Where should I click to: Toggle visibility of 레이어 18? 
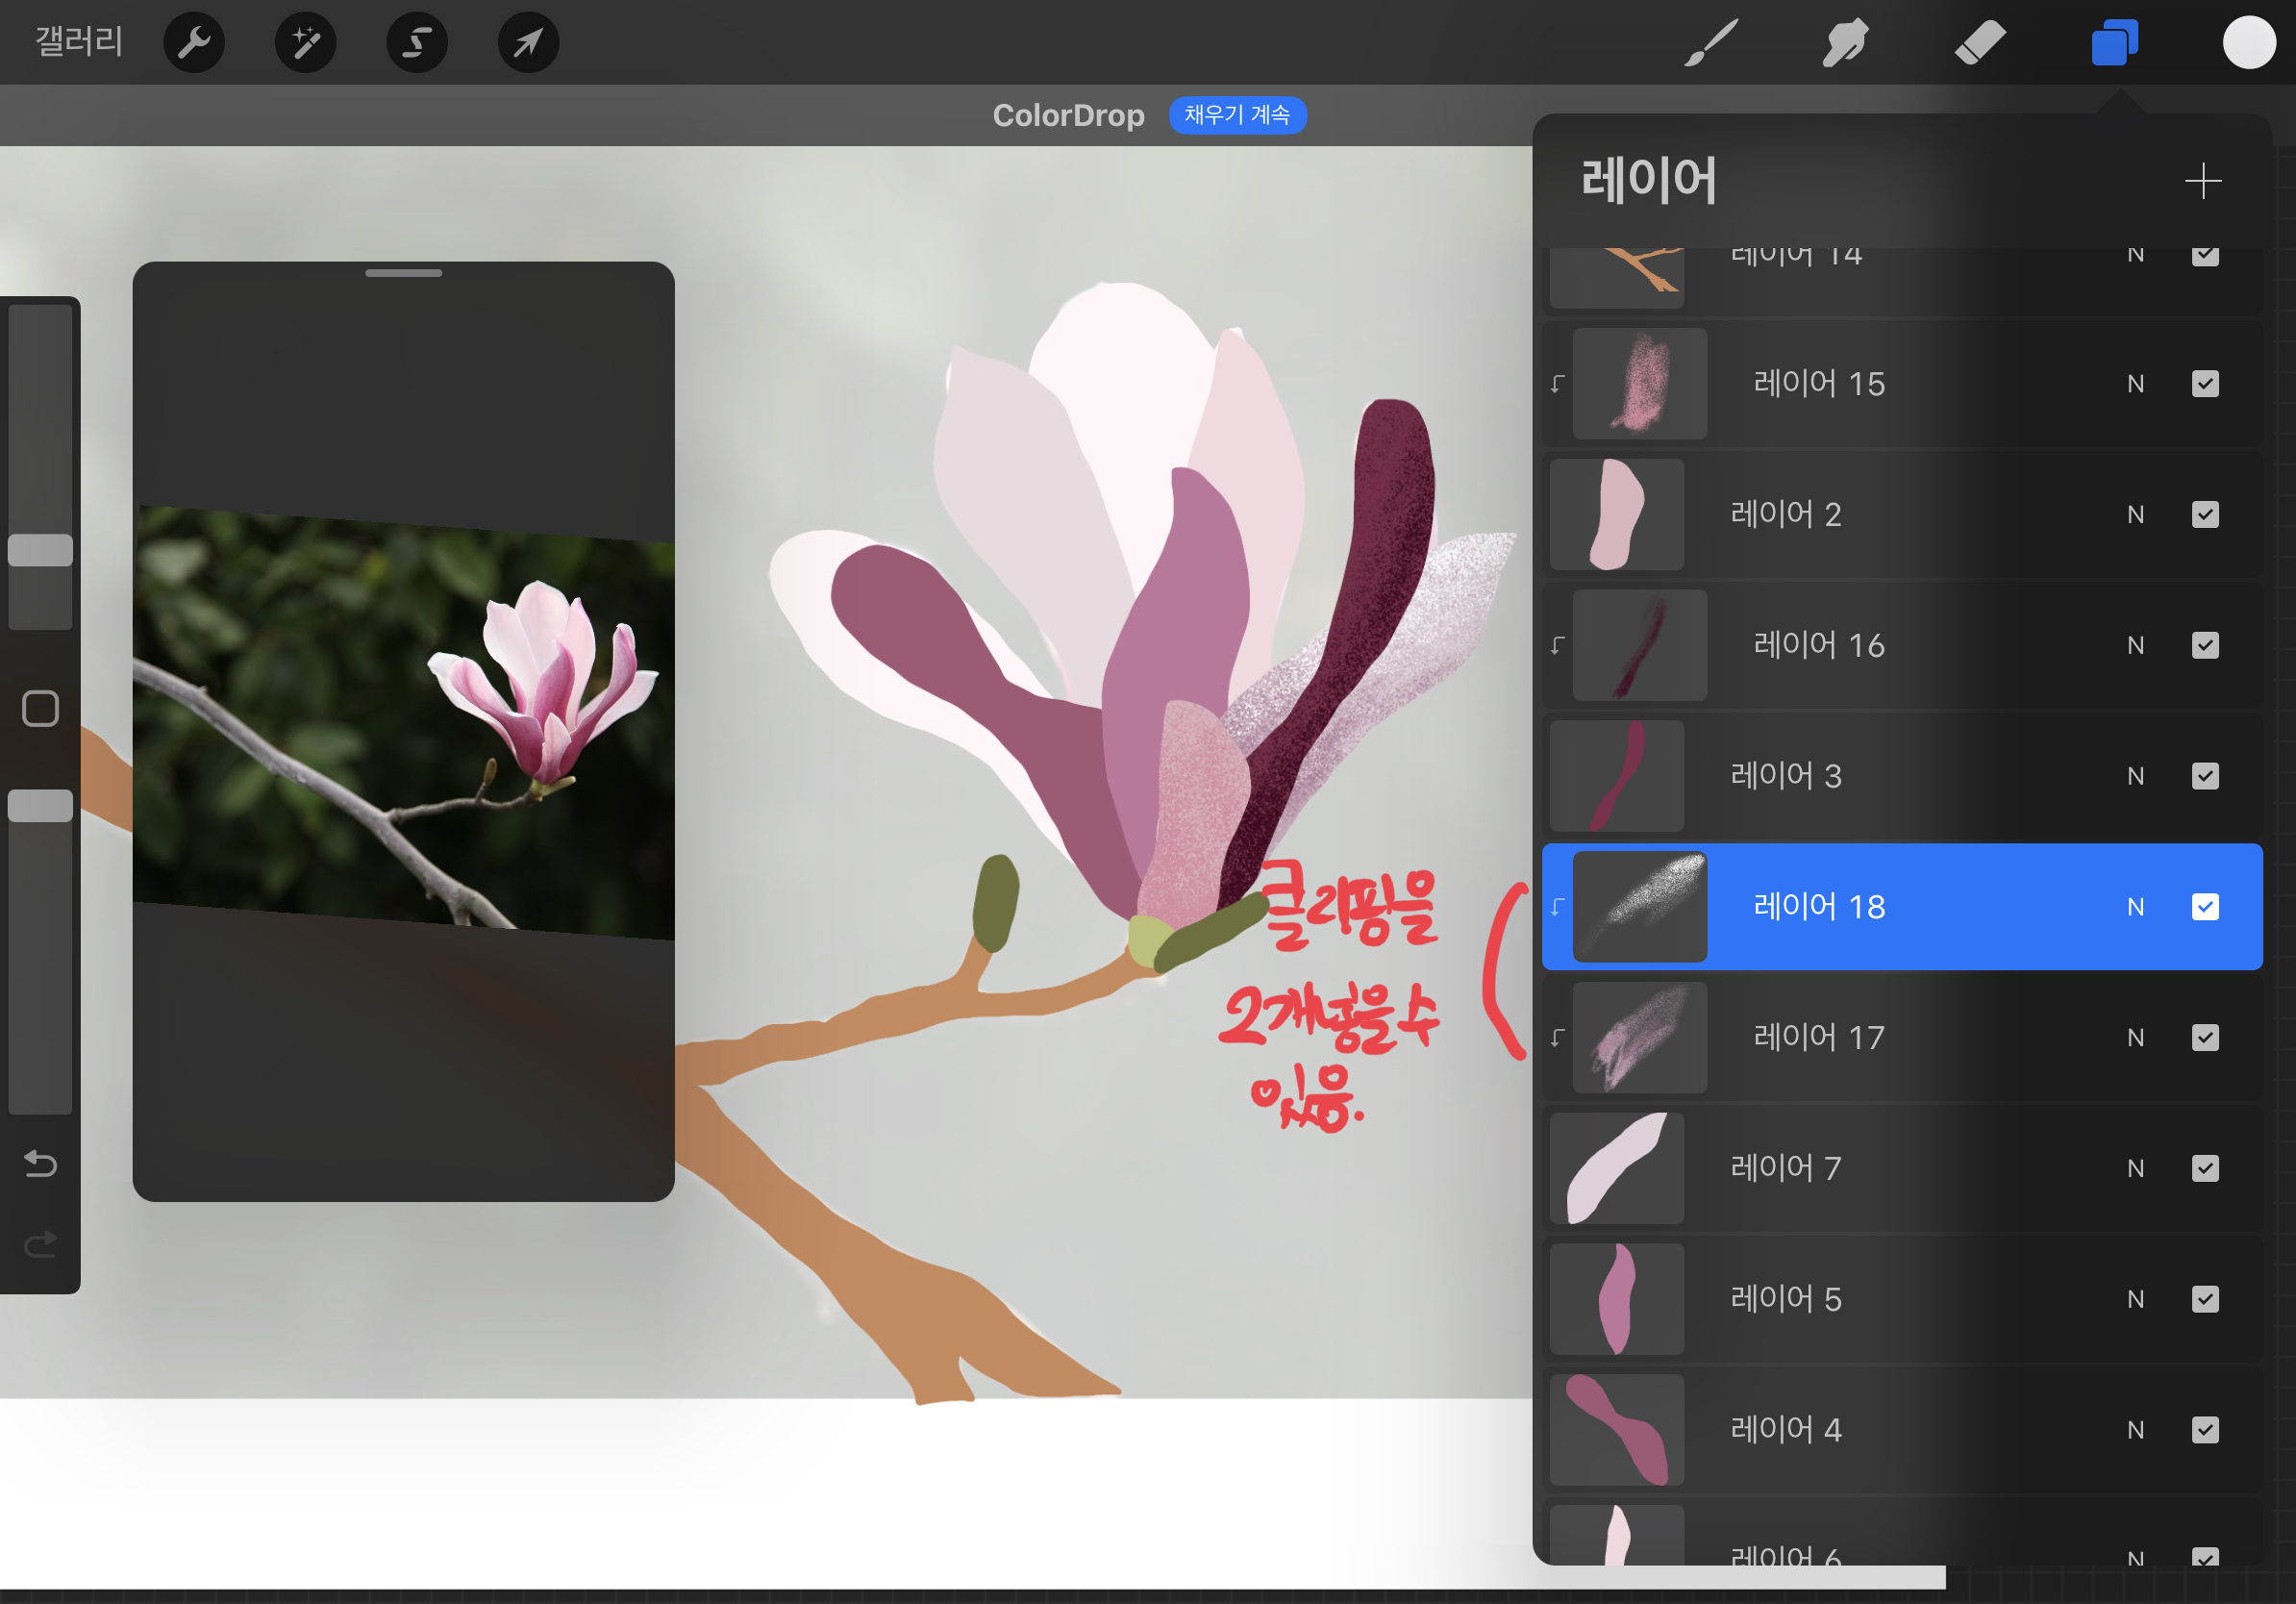(x=2204, y=907)
